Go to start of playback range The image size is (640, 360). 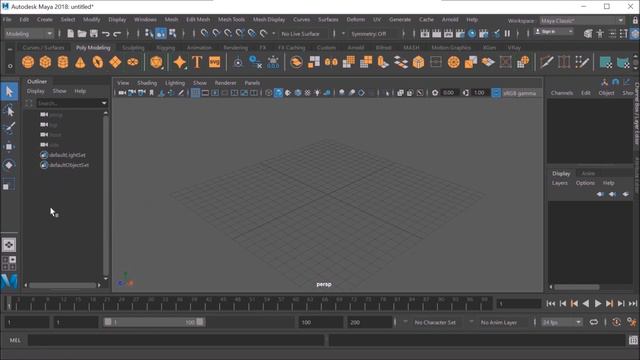click(x=551, y=303)
